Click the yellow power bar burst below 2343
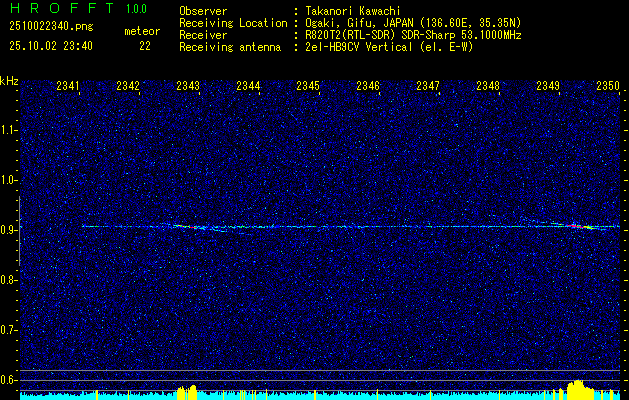 [187, 392]
